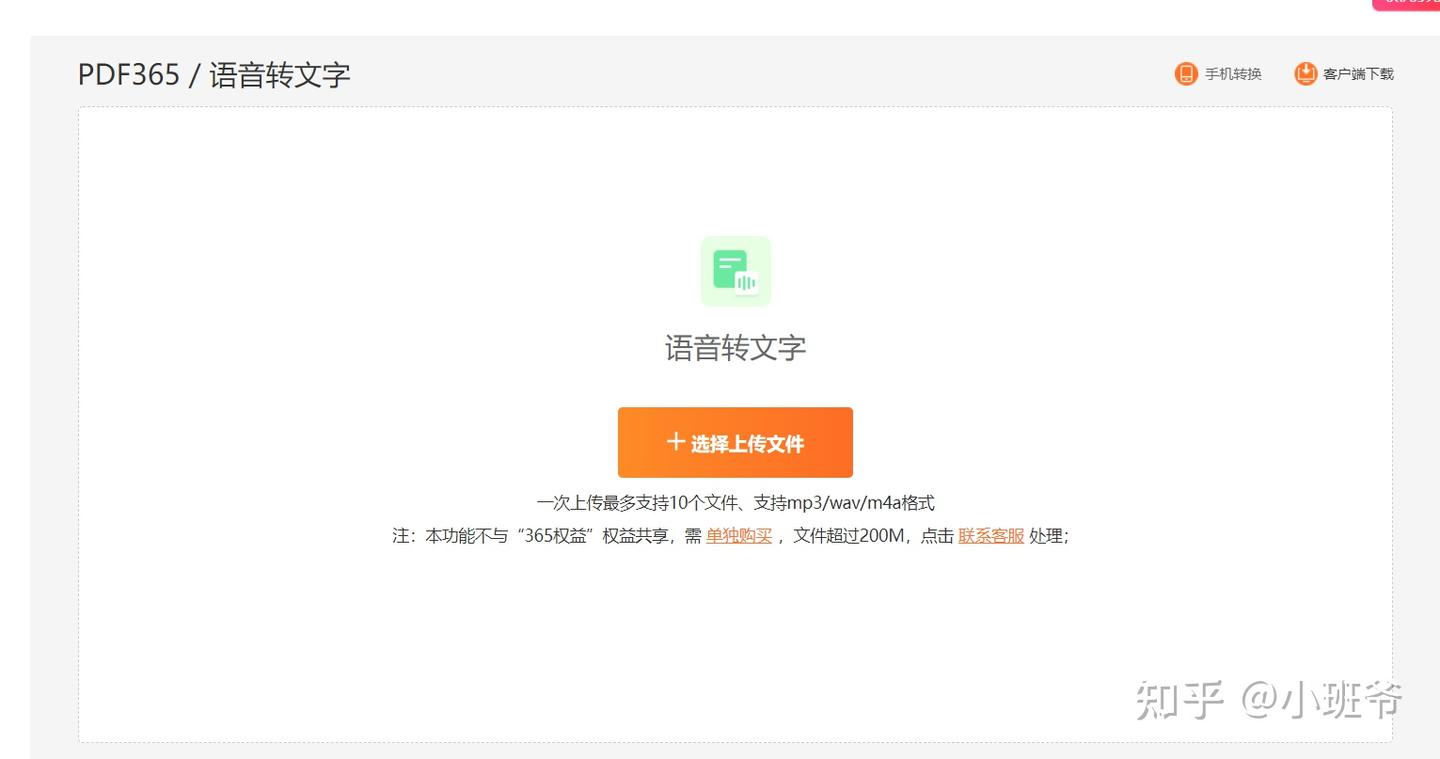Open the 手机转换 text link
Screen dimensions: 1440x759
coord(1233,74)
